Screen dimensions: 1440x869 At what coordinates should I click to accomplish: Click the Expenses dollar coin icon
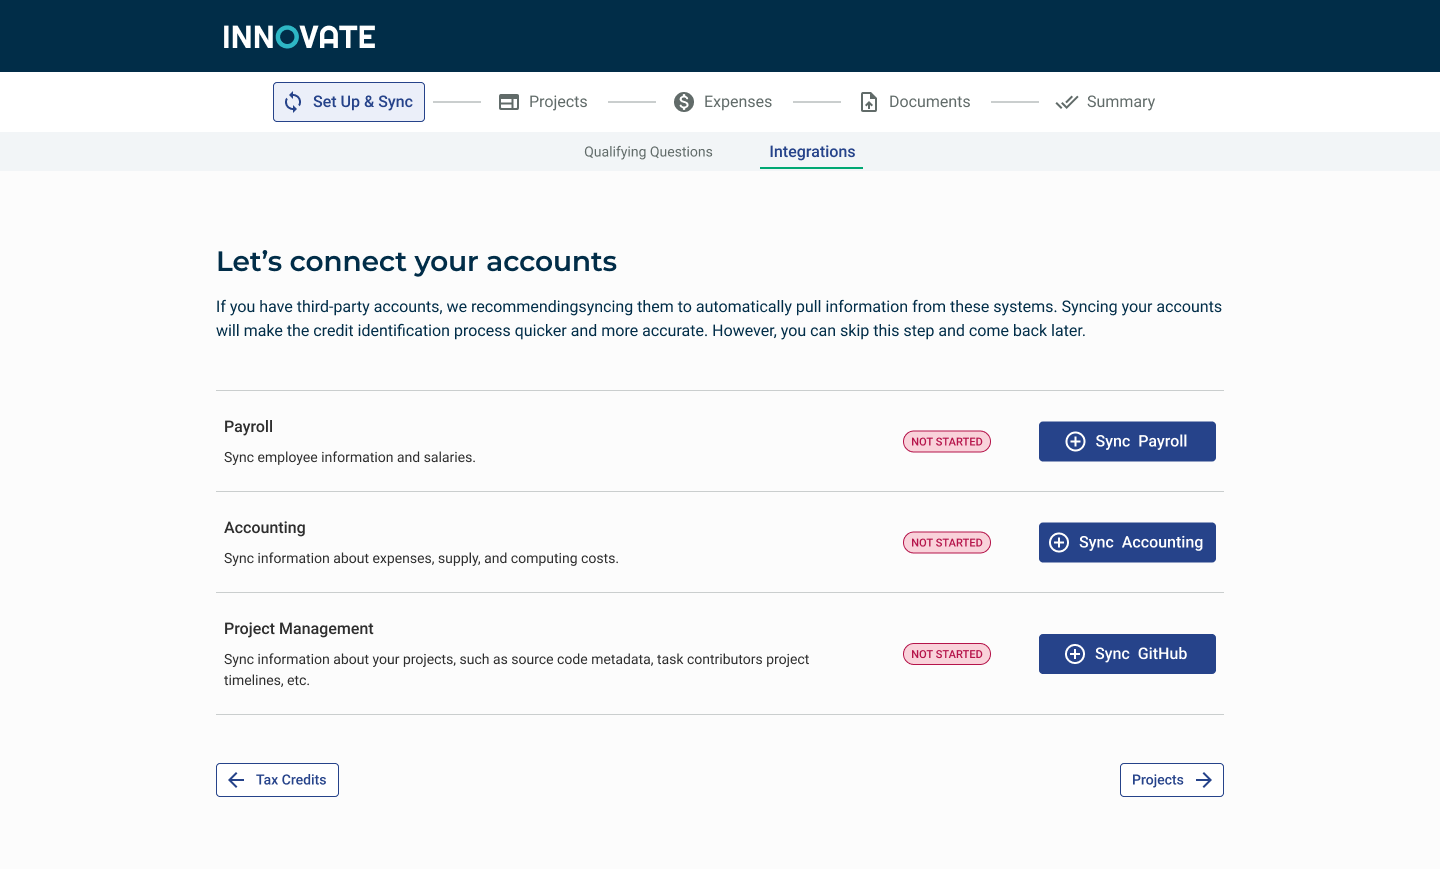[684, 102]
